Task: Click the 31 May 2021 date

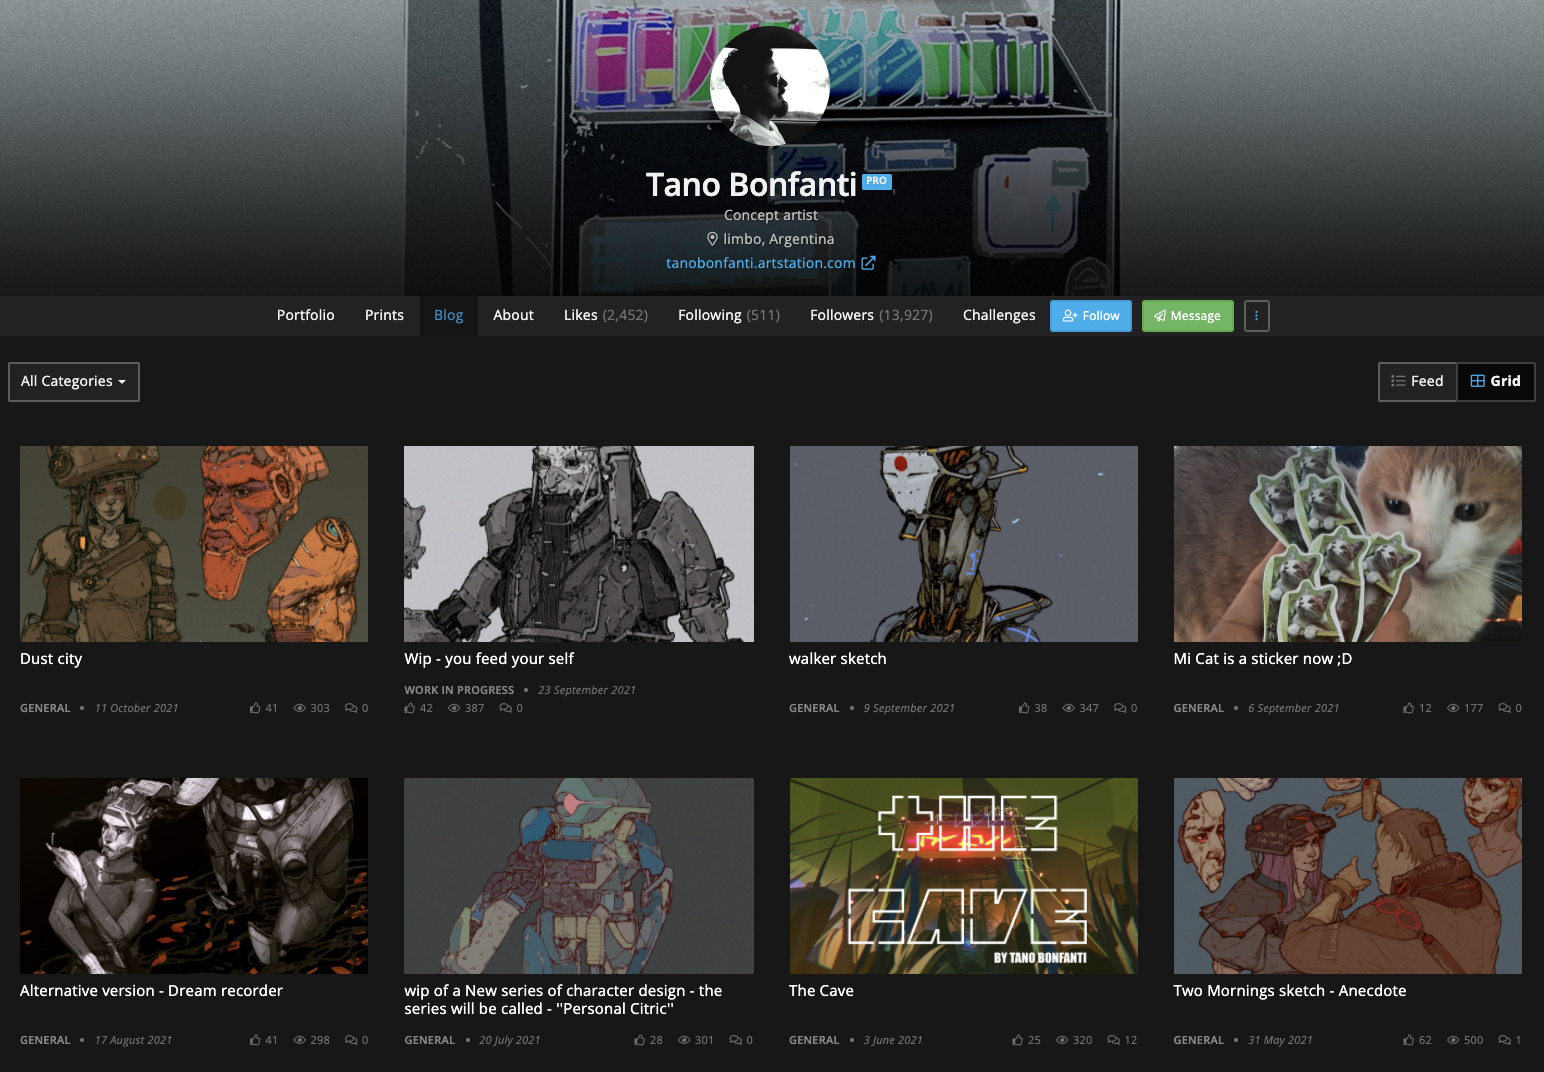Action: [1280, 1040]
